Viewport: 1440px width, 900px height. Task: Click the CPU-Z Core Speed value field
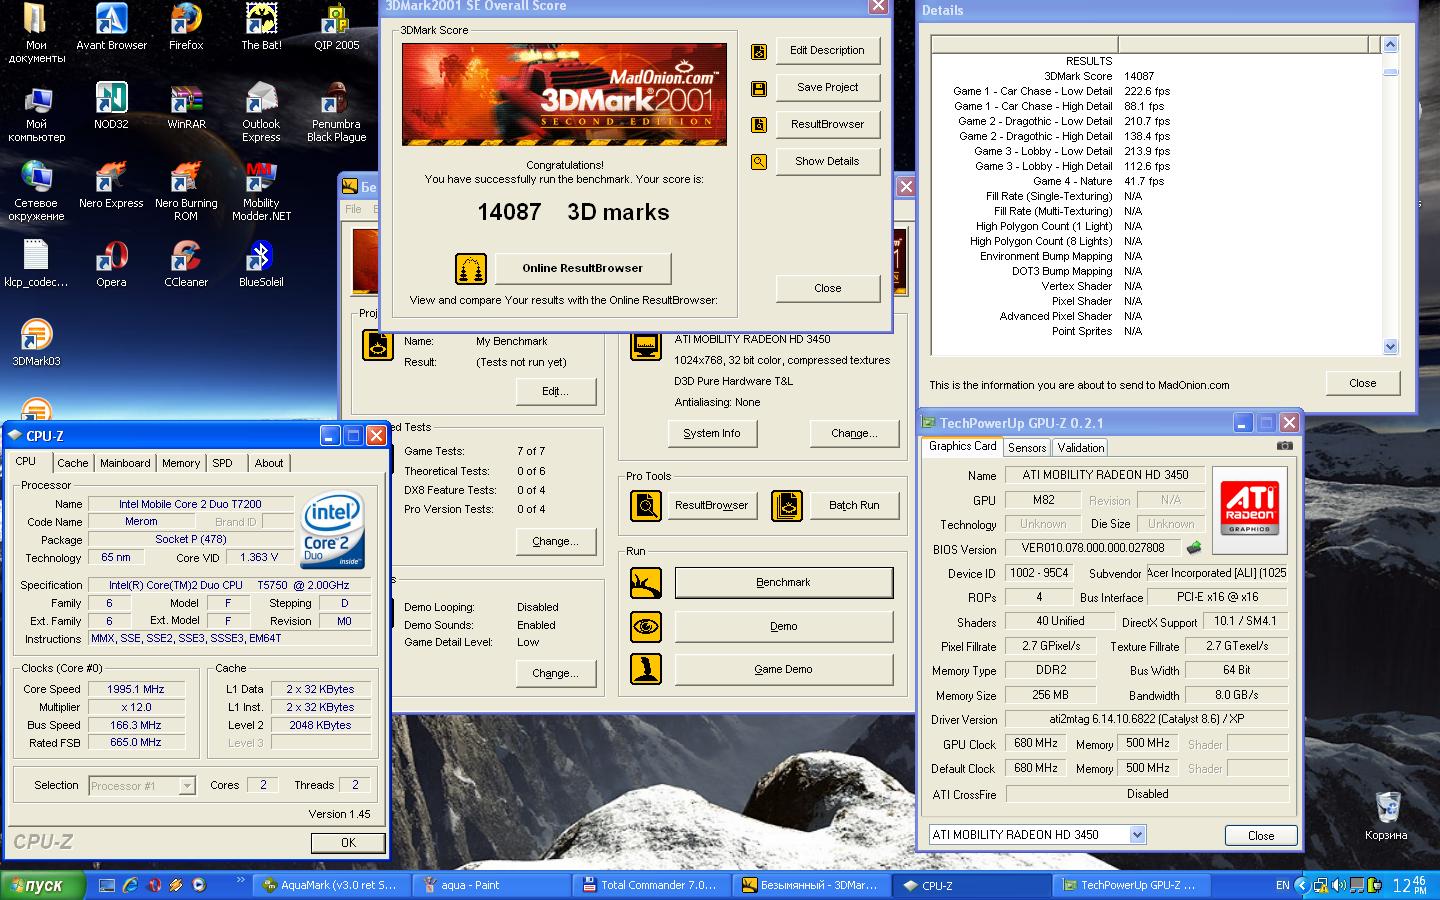coord(137,689)
